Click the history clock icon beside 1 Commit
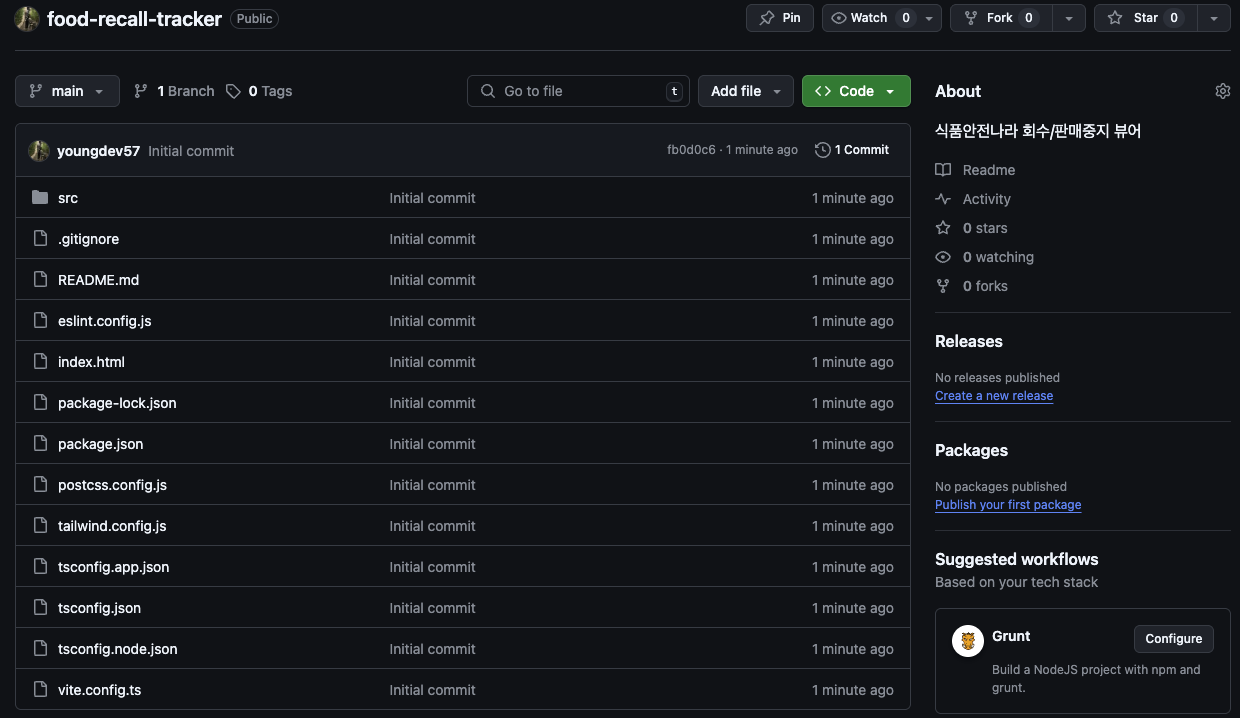The height and width of the screenshot is (718, 1240). [x=823, y=150]
